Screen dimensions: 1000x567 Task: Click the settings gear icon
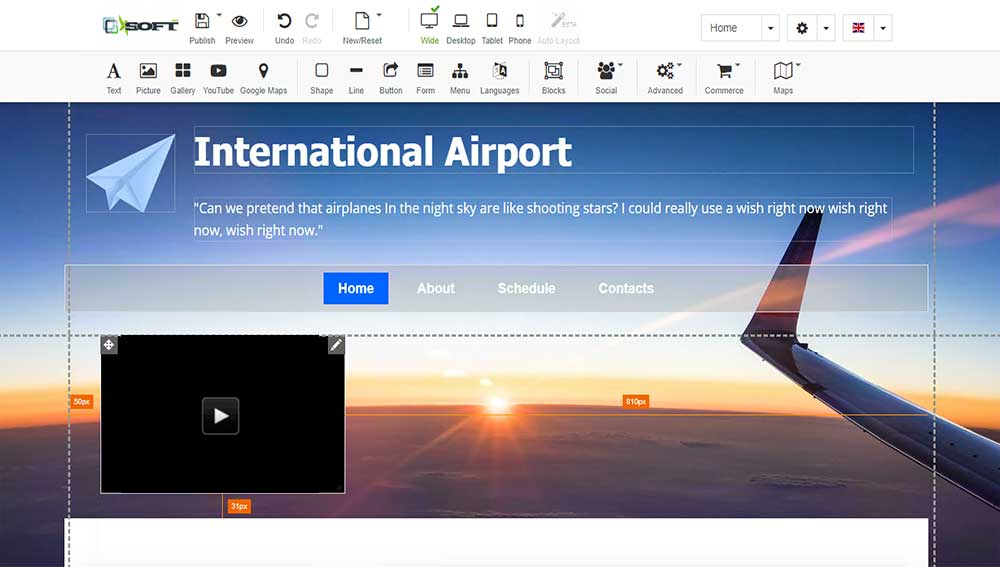(802, 28)
